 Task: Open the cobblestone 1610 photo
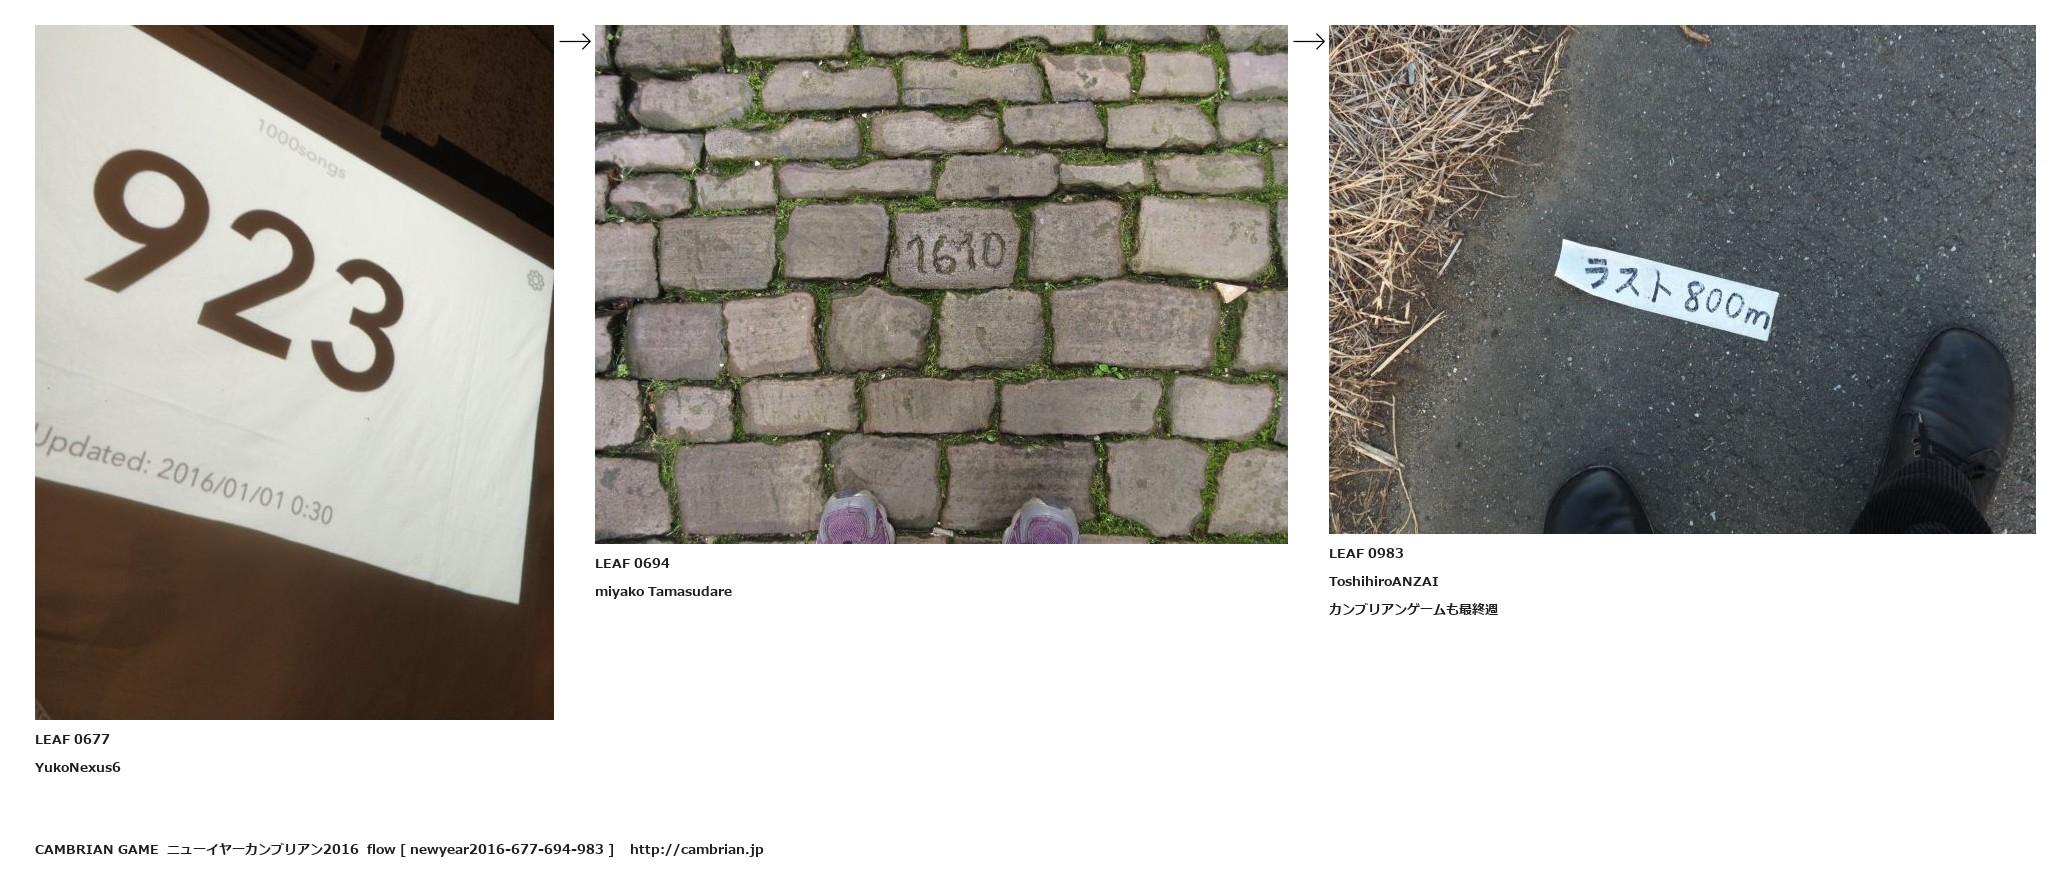pyautogui.click(x=941, y=284)
